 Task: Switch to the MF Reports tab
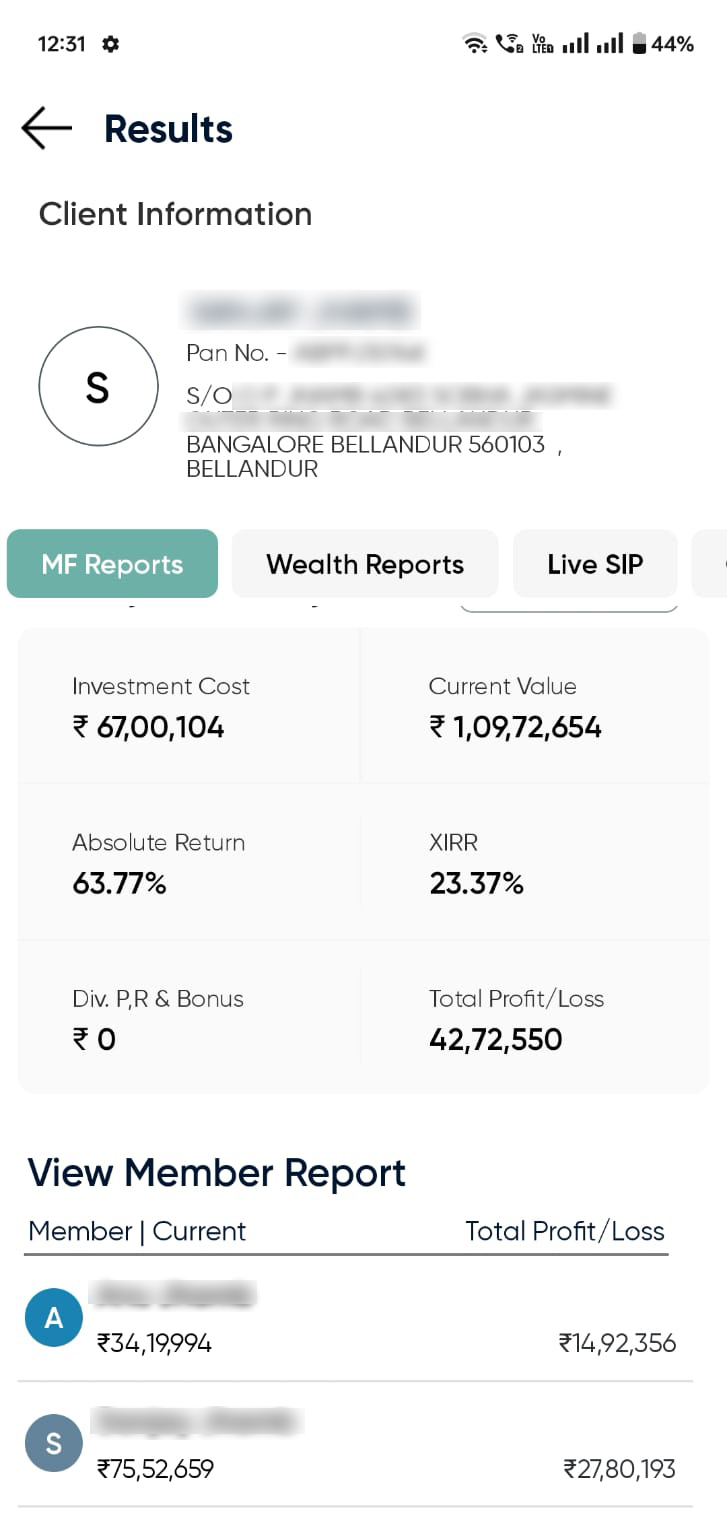click(112, 564)
